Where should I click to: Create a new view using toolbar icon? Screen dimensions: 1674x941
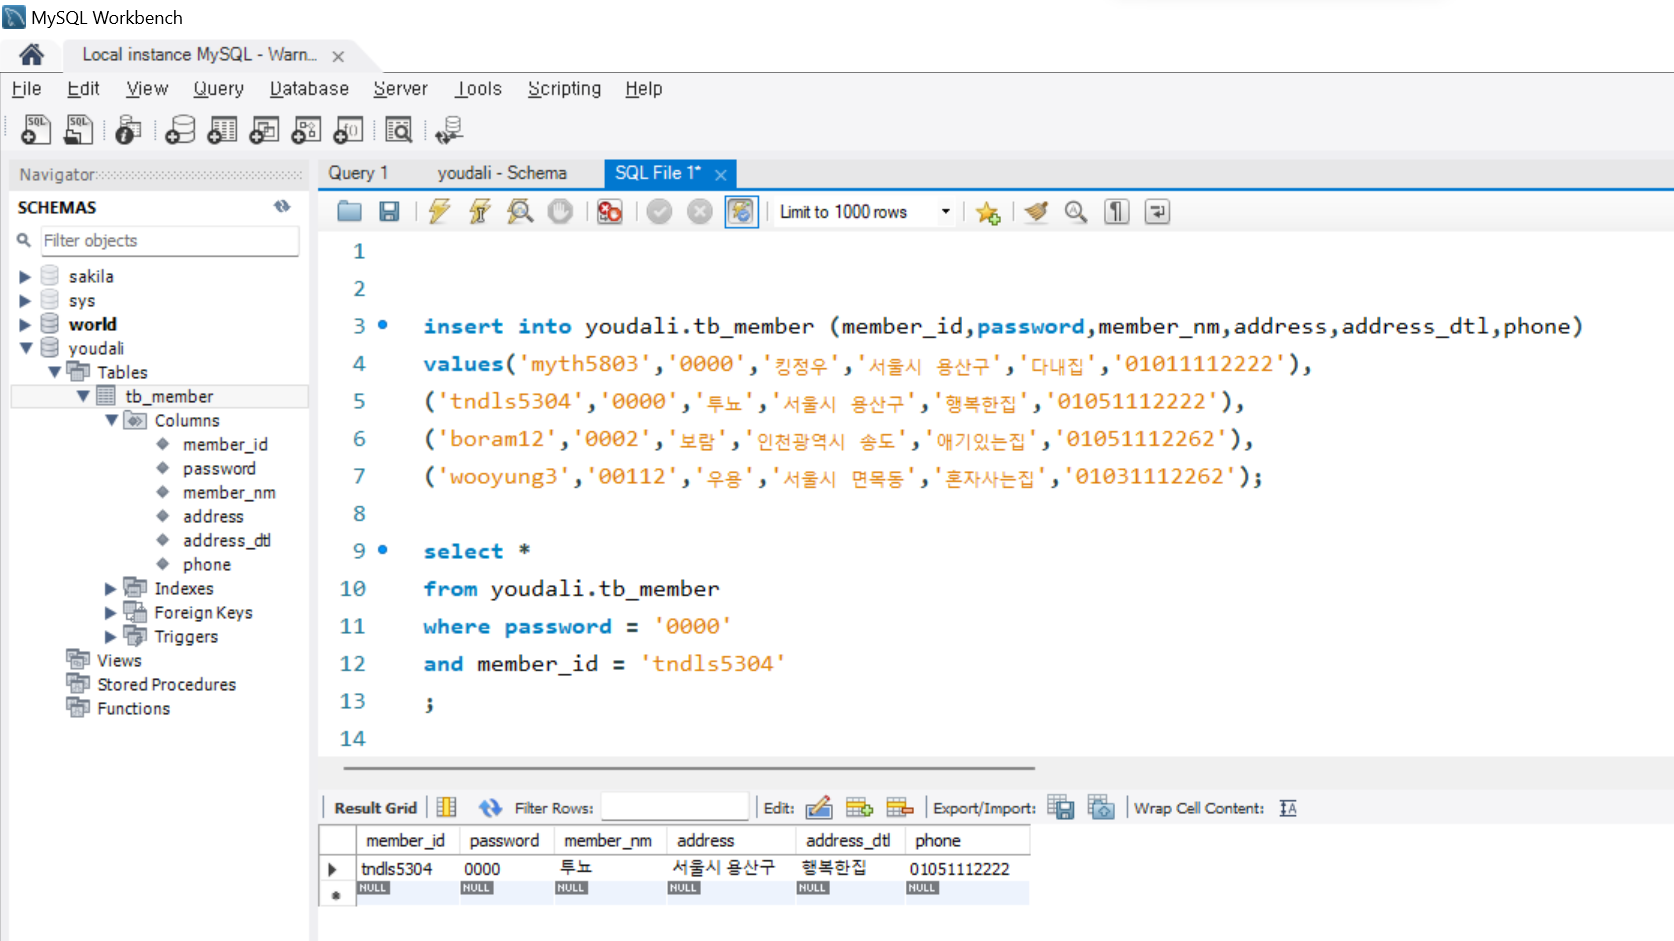click(264, 129)
